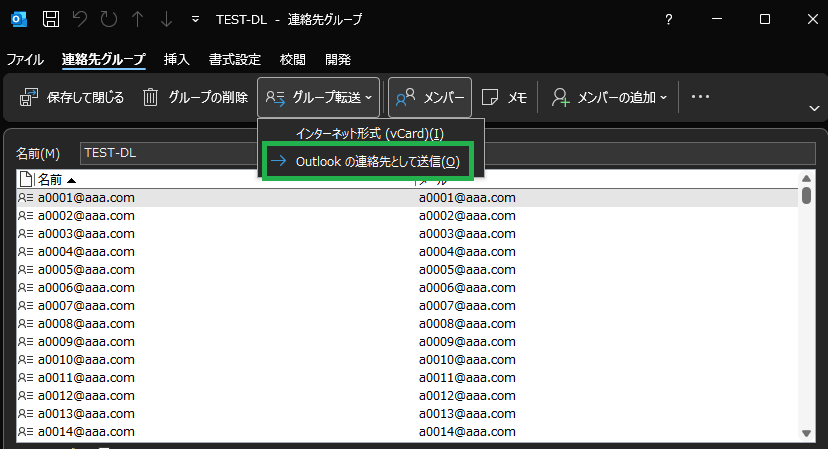Open the メモ notes view

pyautogui.click(x=504, y=97)
